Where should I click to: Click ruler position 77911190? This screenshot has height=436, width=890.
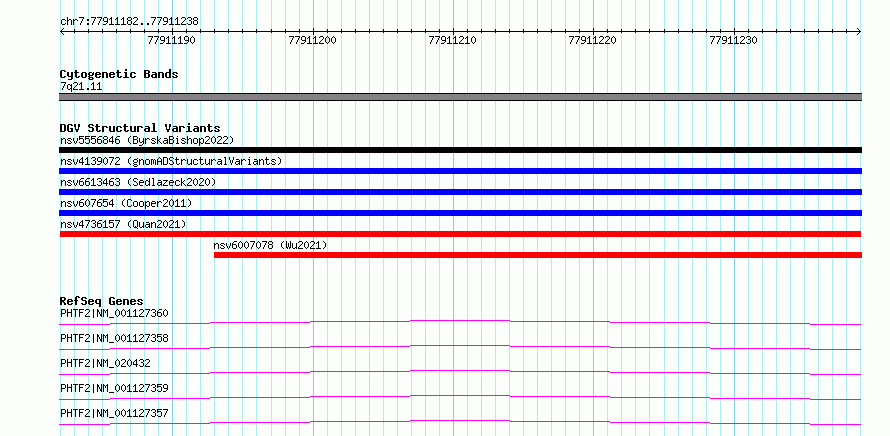click(171, 40)
